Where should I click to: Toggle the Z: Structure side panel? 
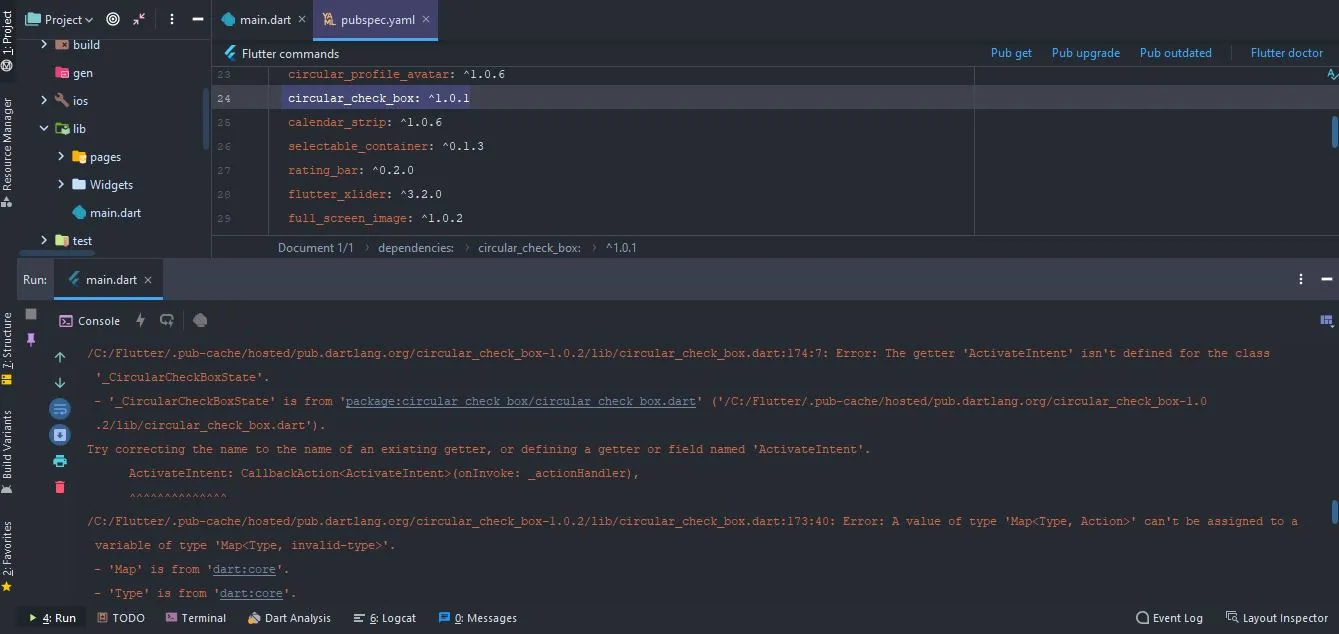coord(8,348)
